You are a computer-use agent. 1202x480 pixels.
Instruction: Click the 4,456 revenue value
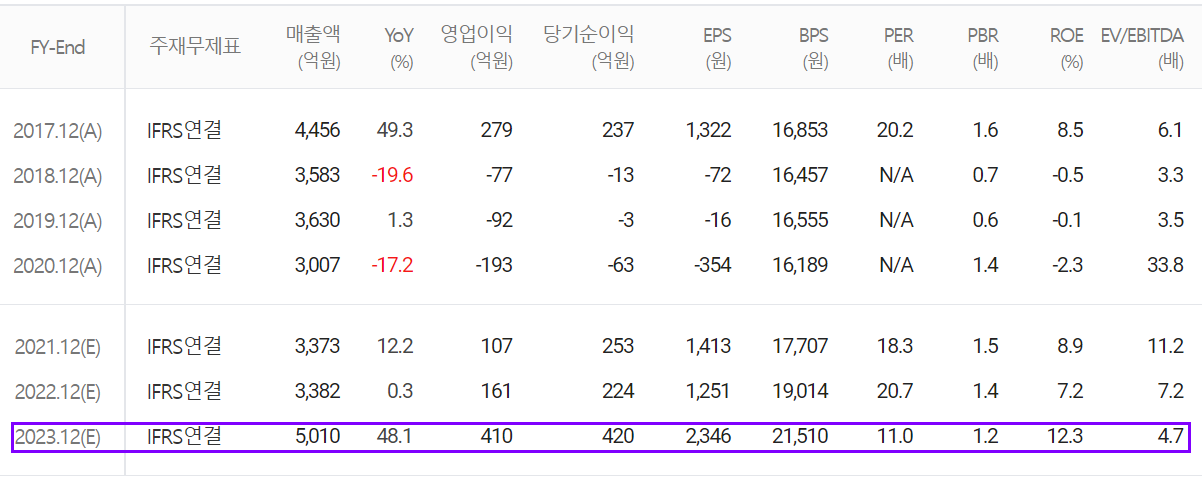click(x=318, y=130)
